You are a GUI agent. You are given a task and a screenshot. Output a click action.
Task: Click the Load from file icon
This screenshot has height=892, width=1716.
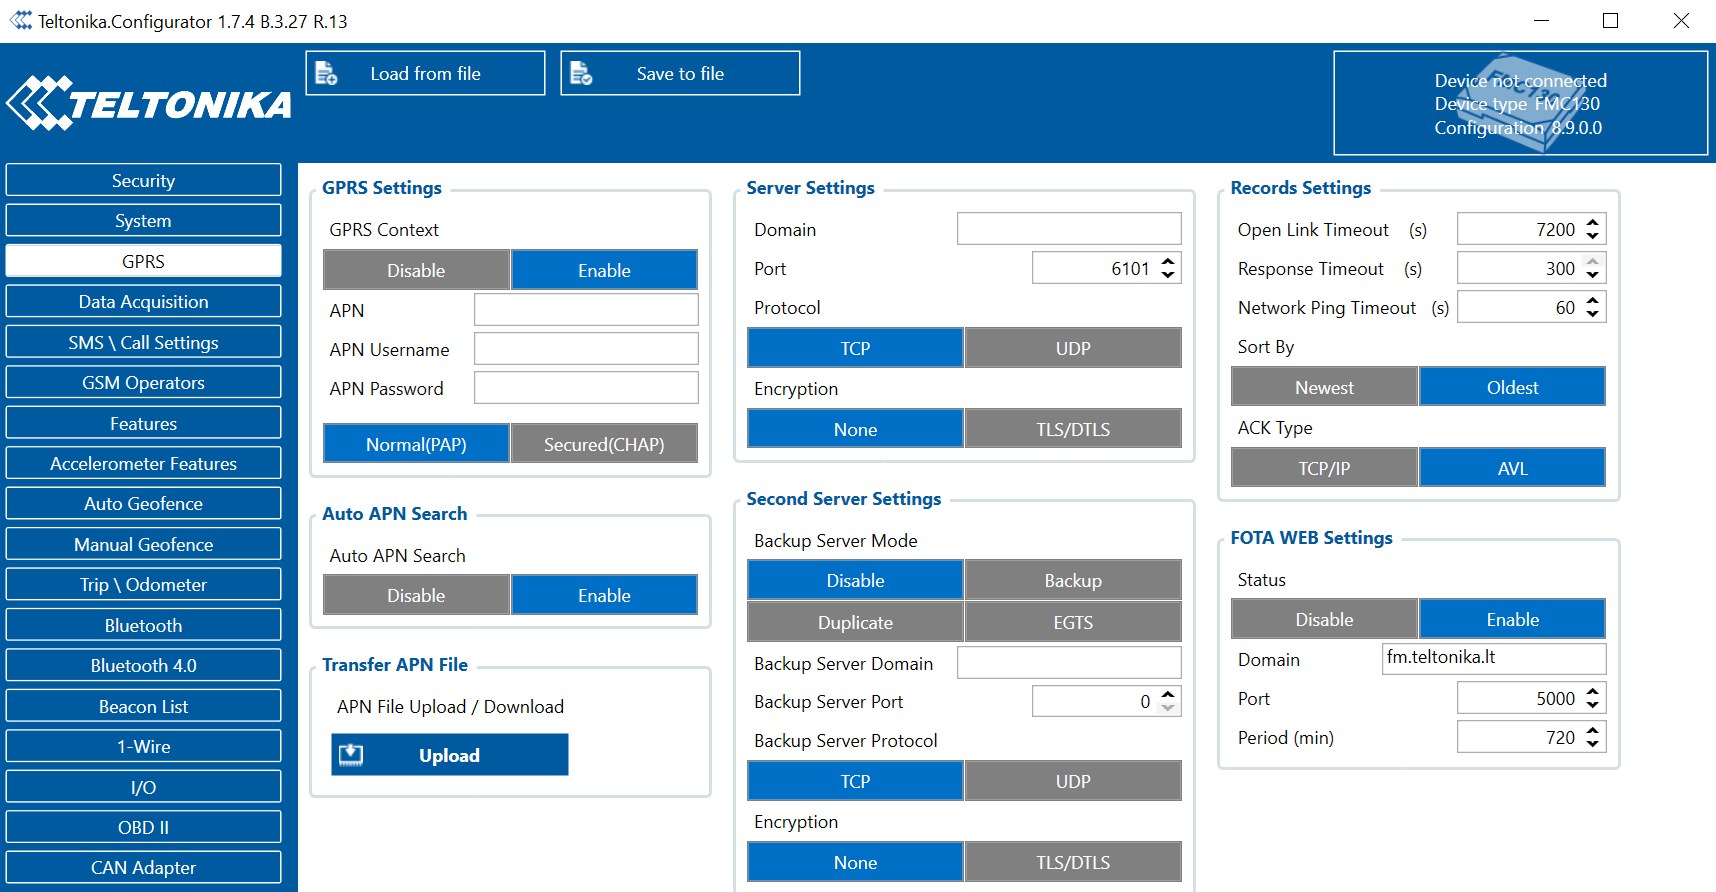tap(326, 73)
